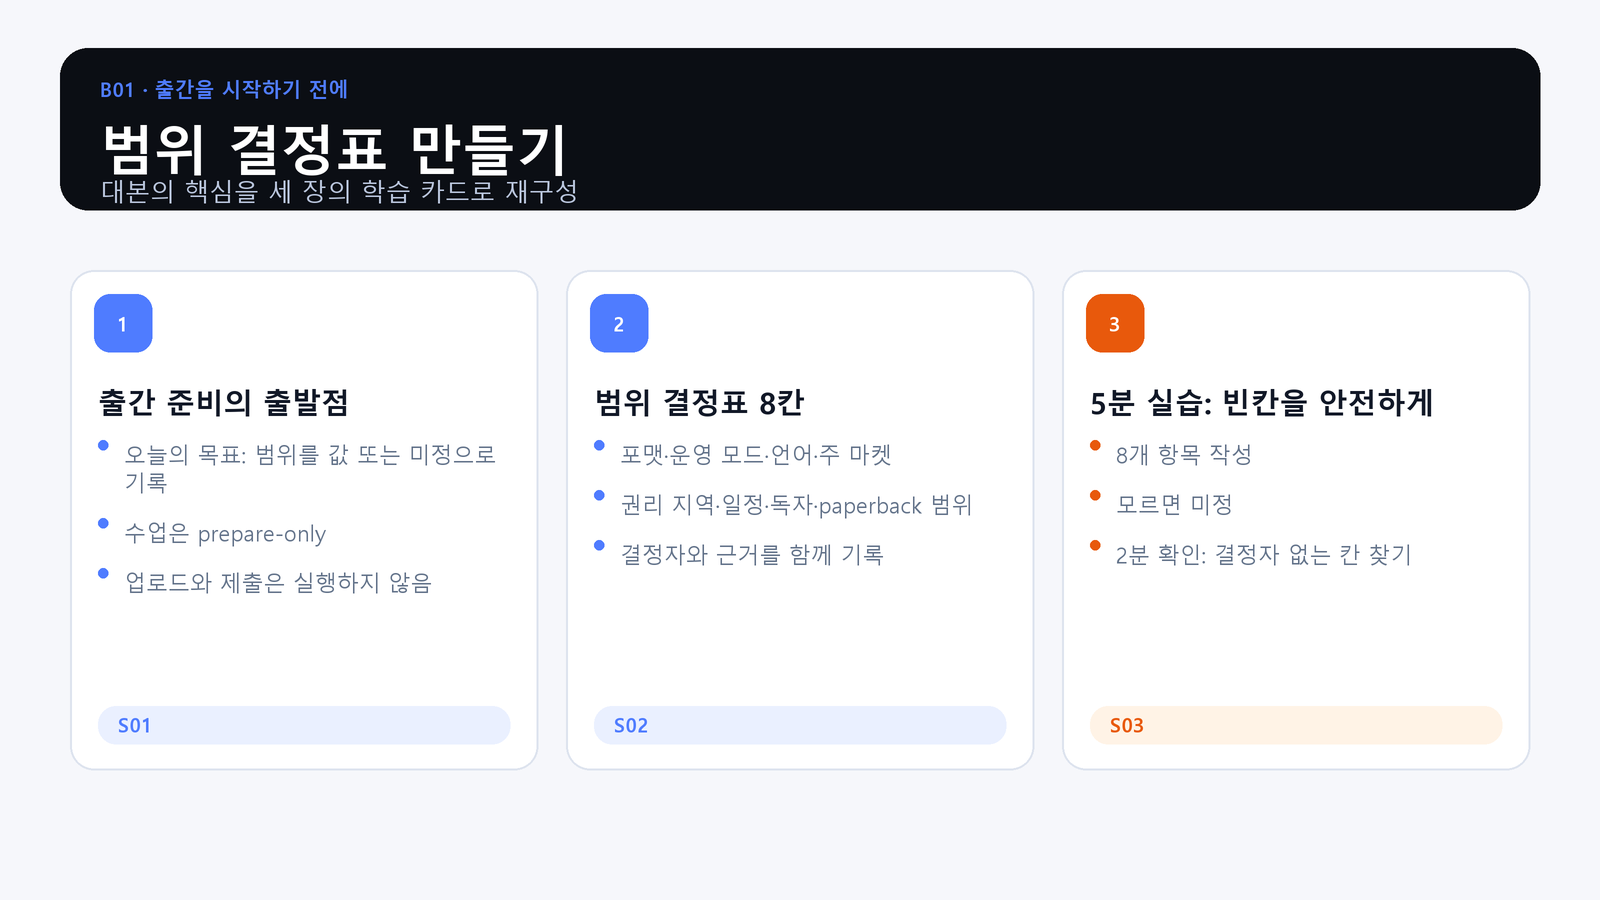Click bullet text 수업은 prepare-only
Image resolution: width=1600 pixels, height=900 pixels.
pos(225,534)
